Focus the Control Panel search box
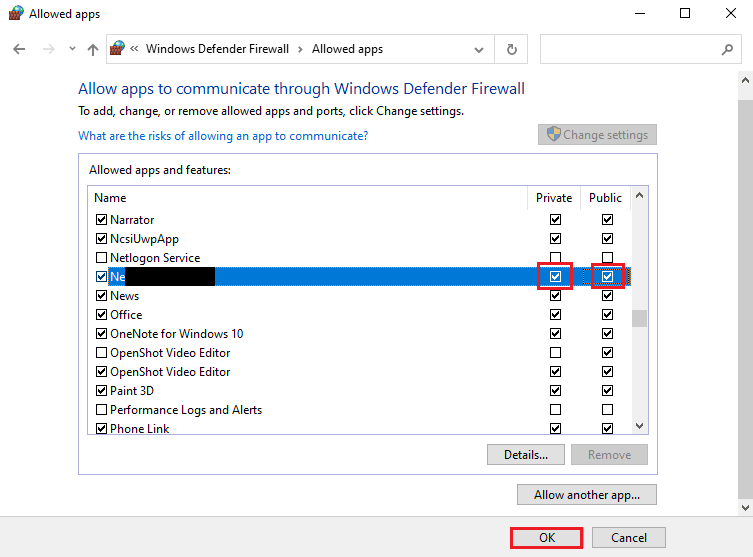This screenshot has height=557, width=753. [641, 49]
